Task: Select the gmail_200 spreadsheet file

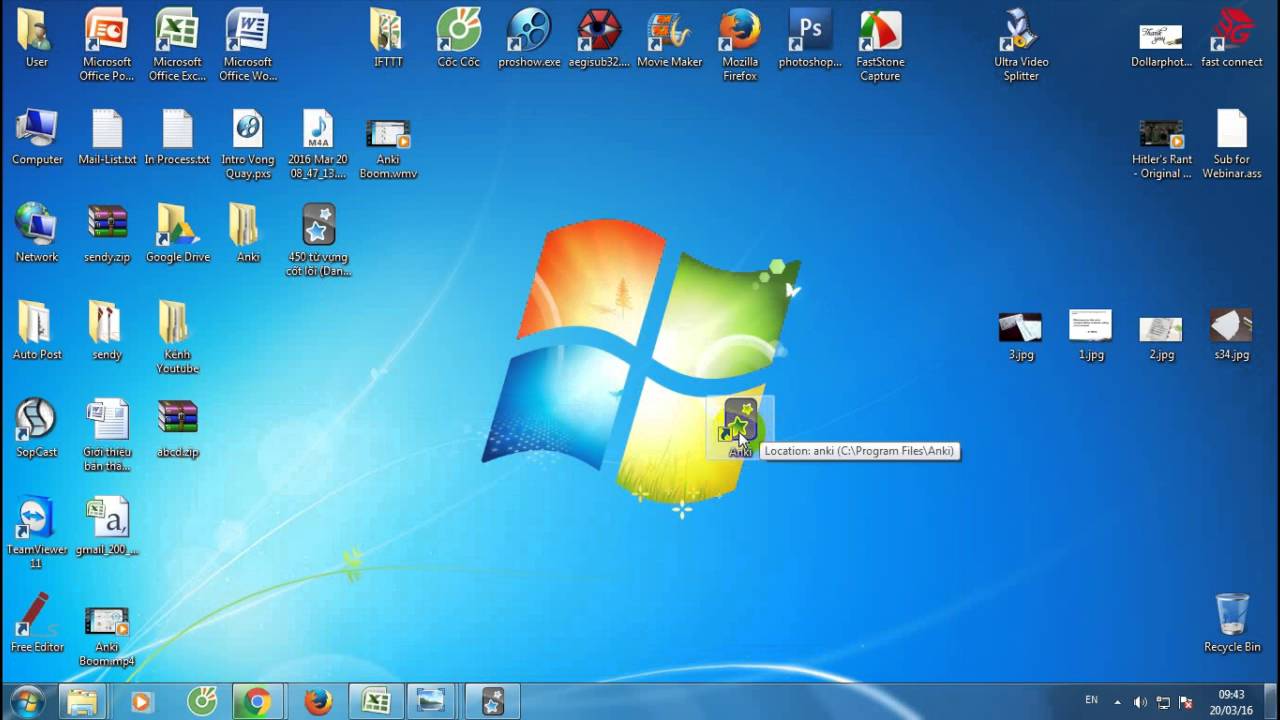Action: coord(107,527)
